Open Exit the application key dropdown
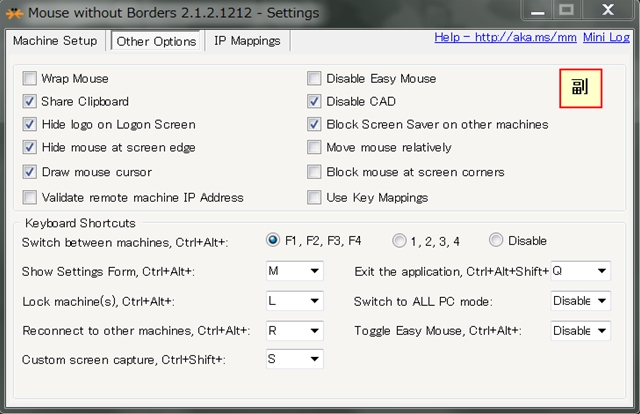This screenshot has height=414, width=640. (580, 271)
